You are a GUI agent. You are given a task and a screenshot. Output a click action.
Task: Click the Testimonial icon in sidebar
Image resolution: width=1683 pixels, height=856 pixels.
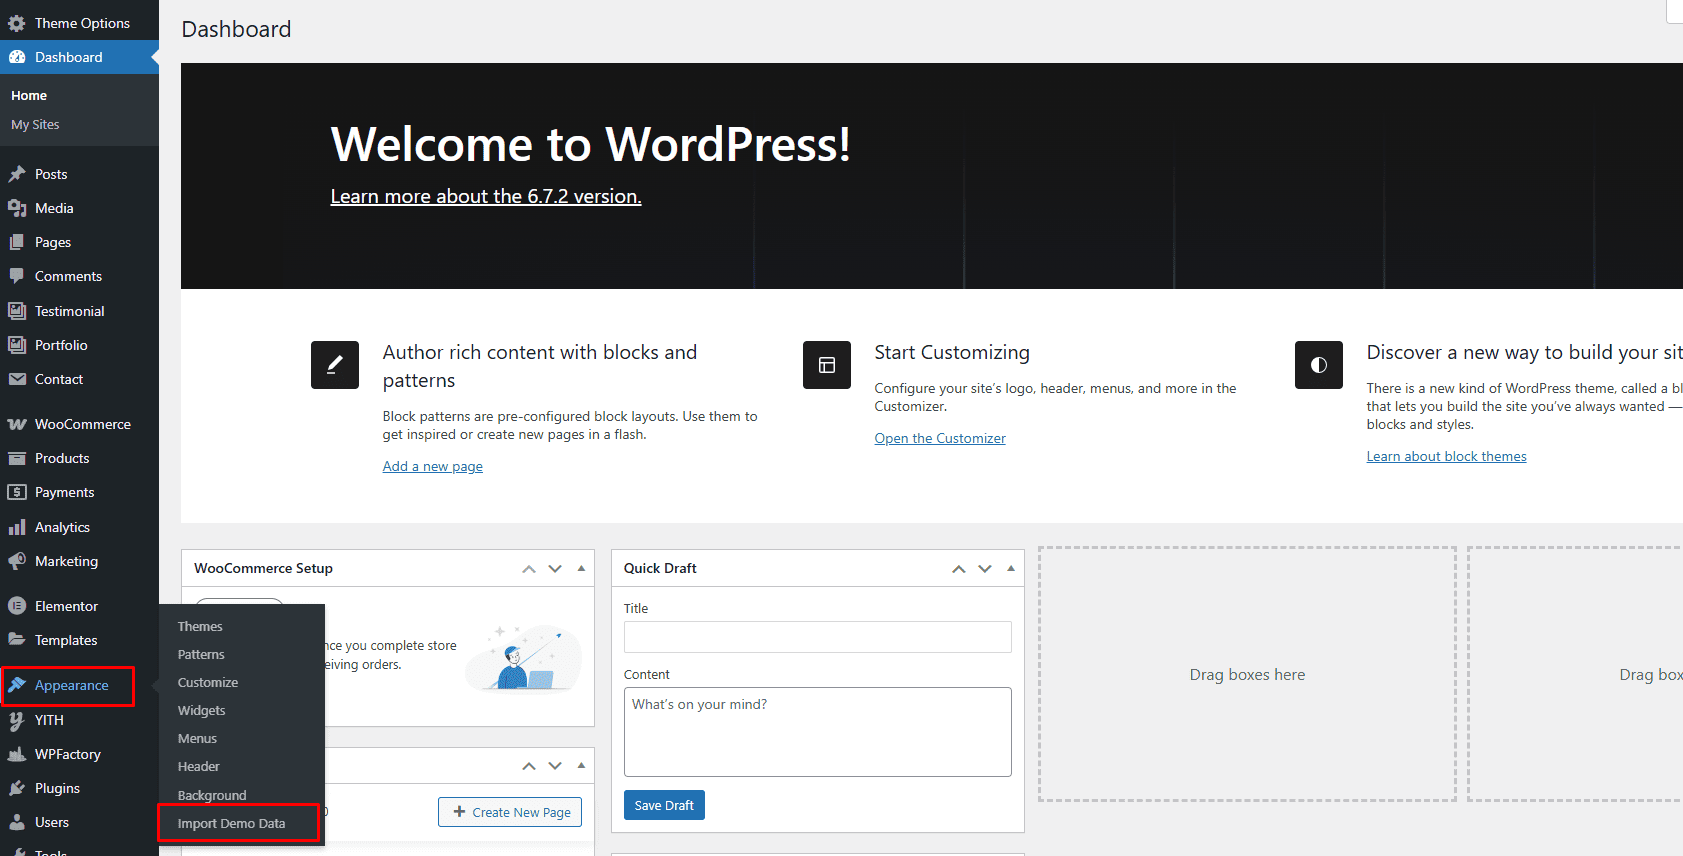pos(17,311)
